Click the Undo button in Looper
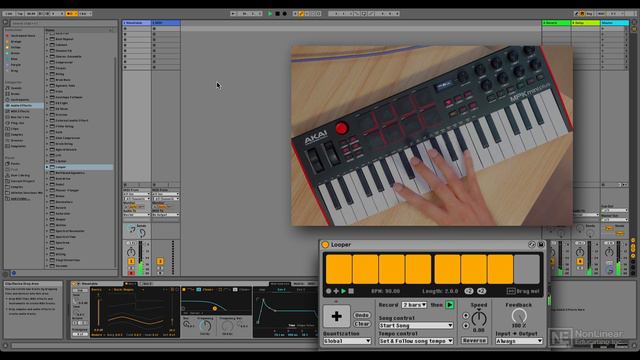The height and width of the screenshot is (360, 640). 362,315
